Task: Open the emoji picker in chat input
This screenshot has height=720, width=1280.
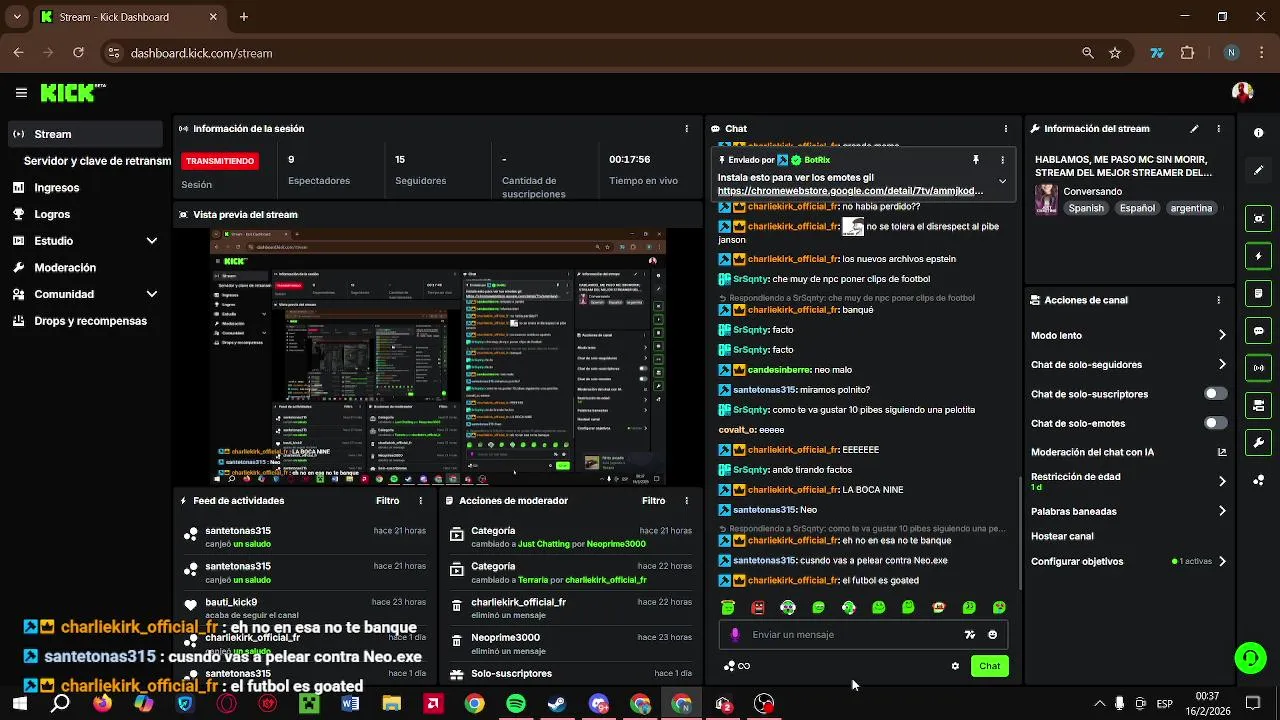Action: coord(992,635)
